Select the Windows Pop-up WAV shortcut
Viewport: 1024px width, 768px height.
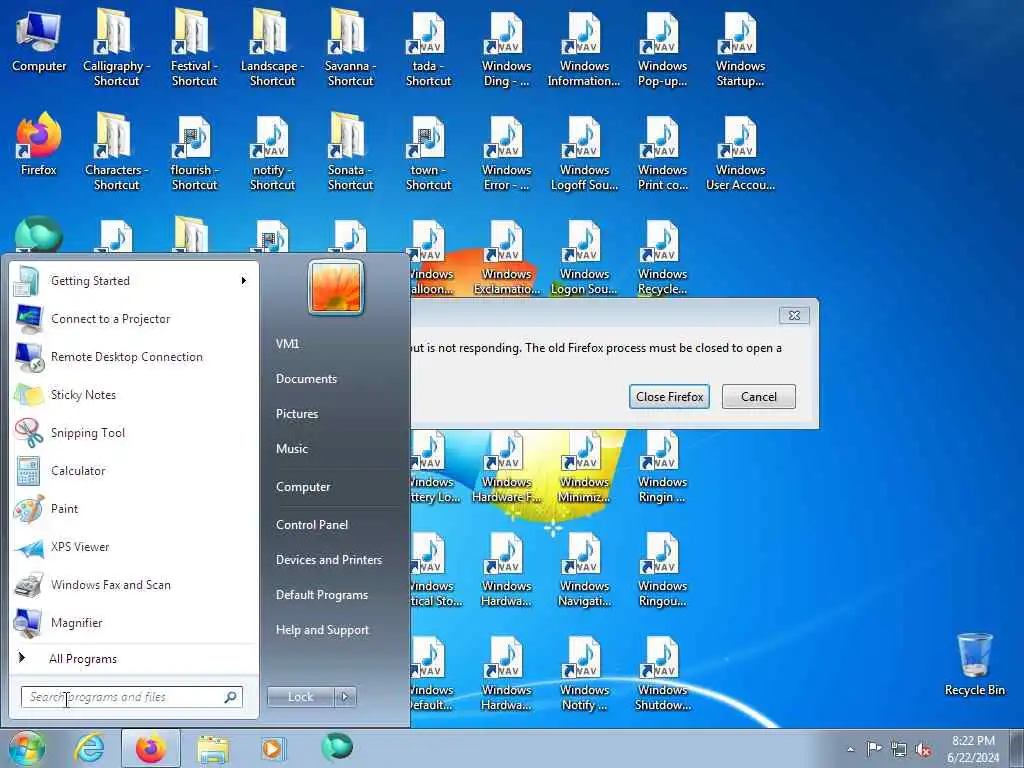coord(662,47)
